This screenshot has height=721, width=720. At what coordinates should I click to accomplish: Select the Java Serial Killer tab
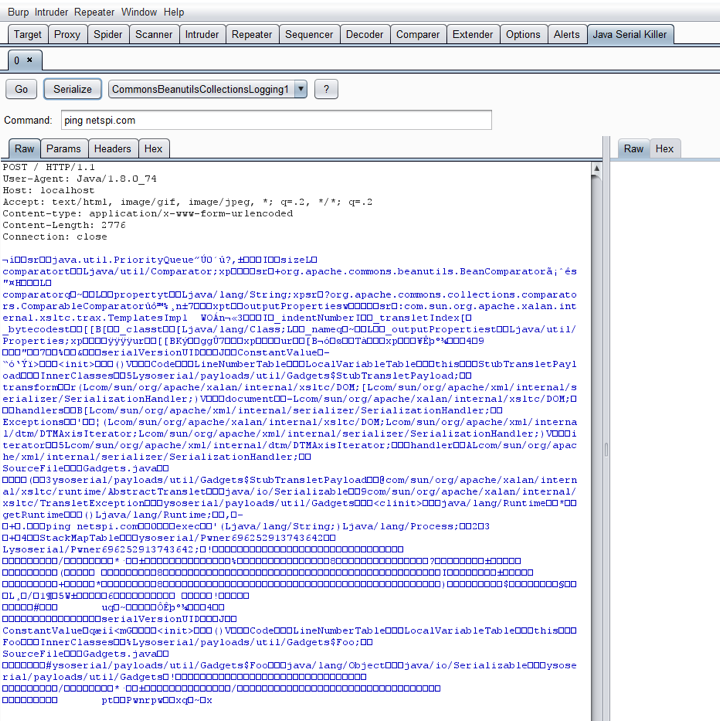(x=631, y=34)
